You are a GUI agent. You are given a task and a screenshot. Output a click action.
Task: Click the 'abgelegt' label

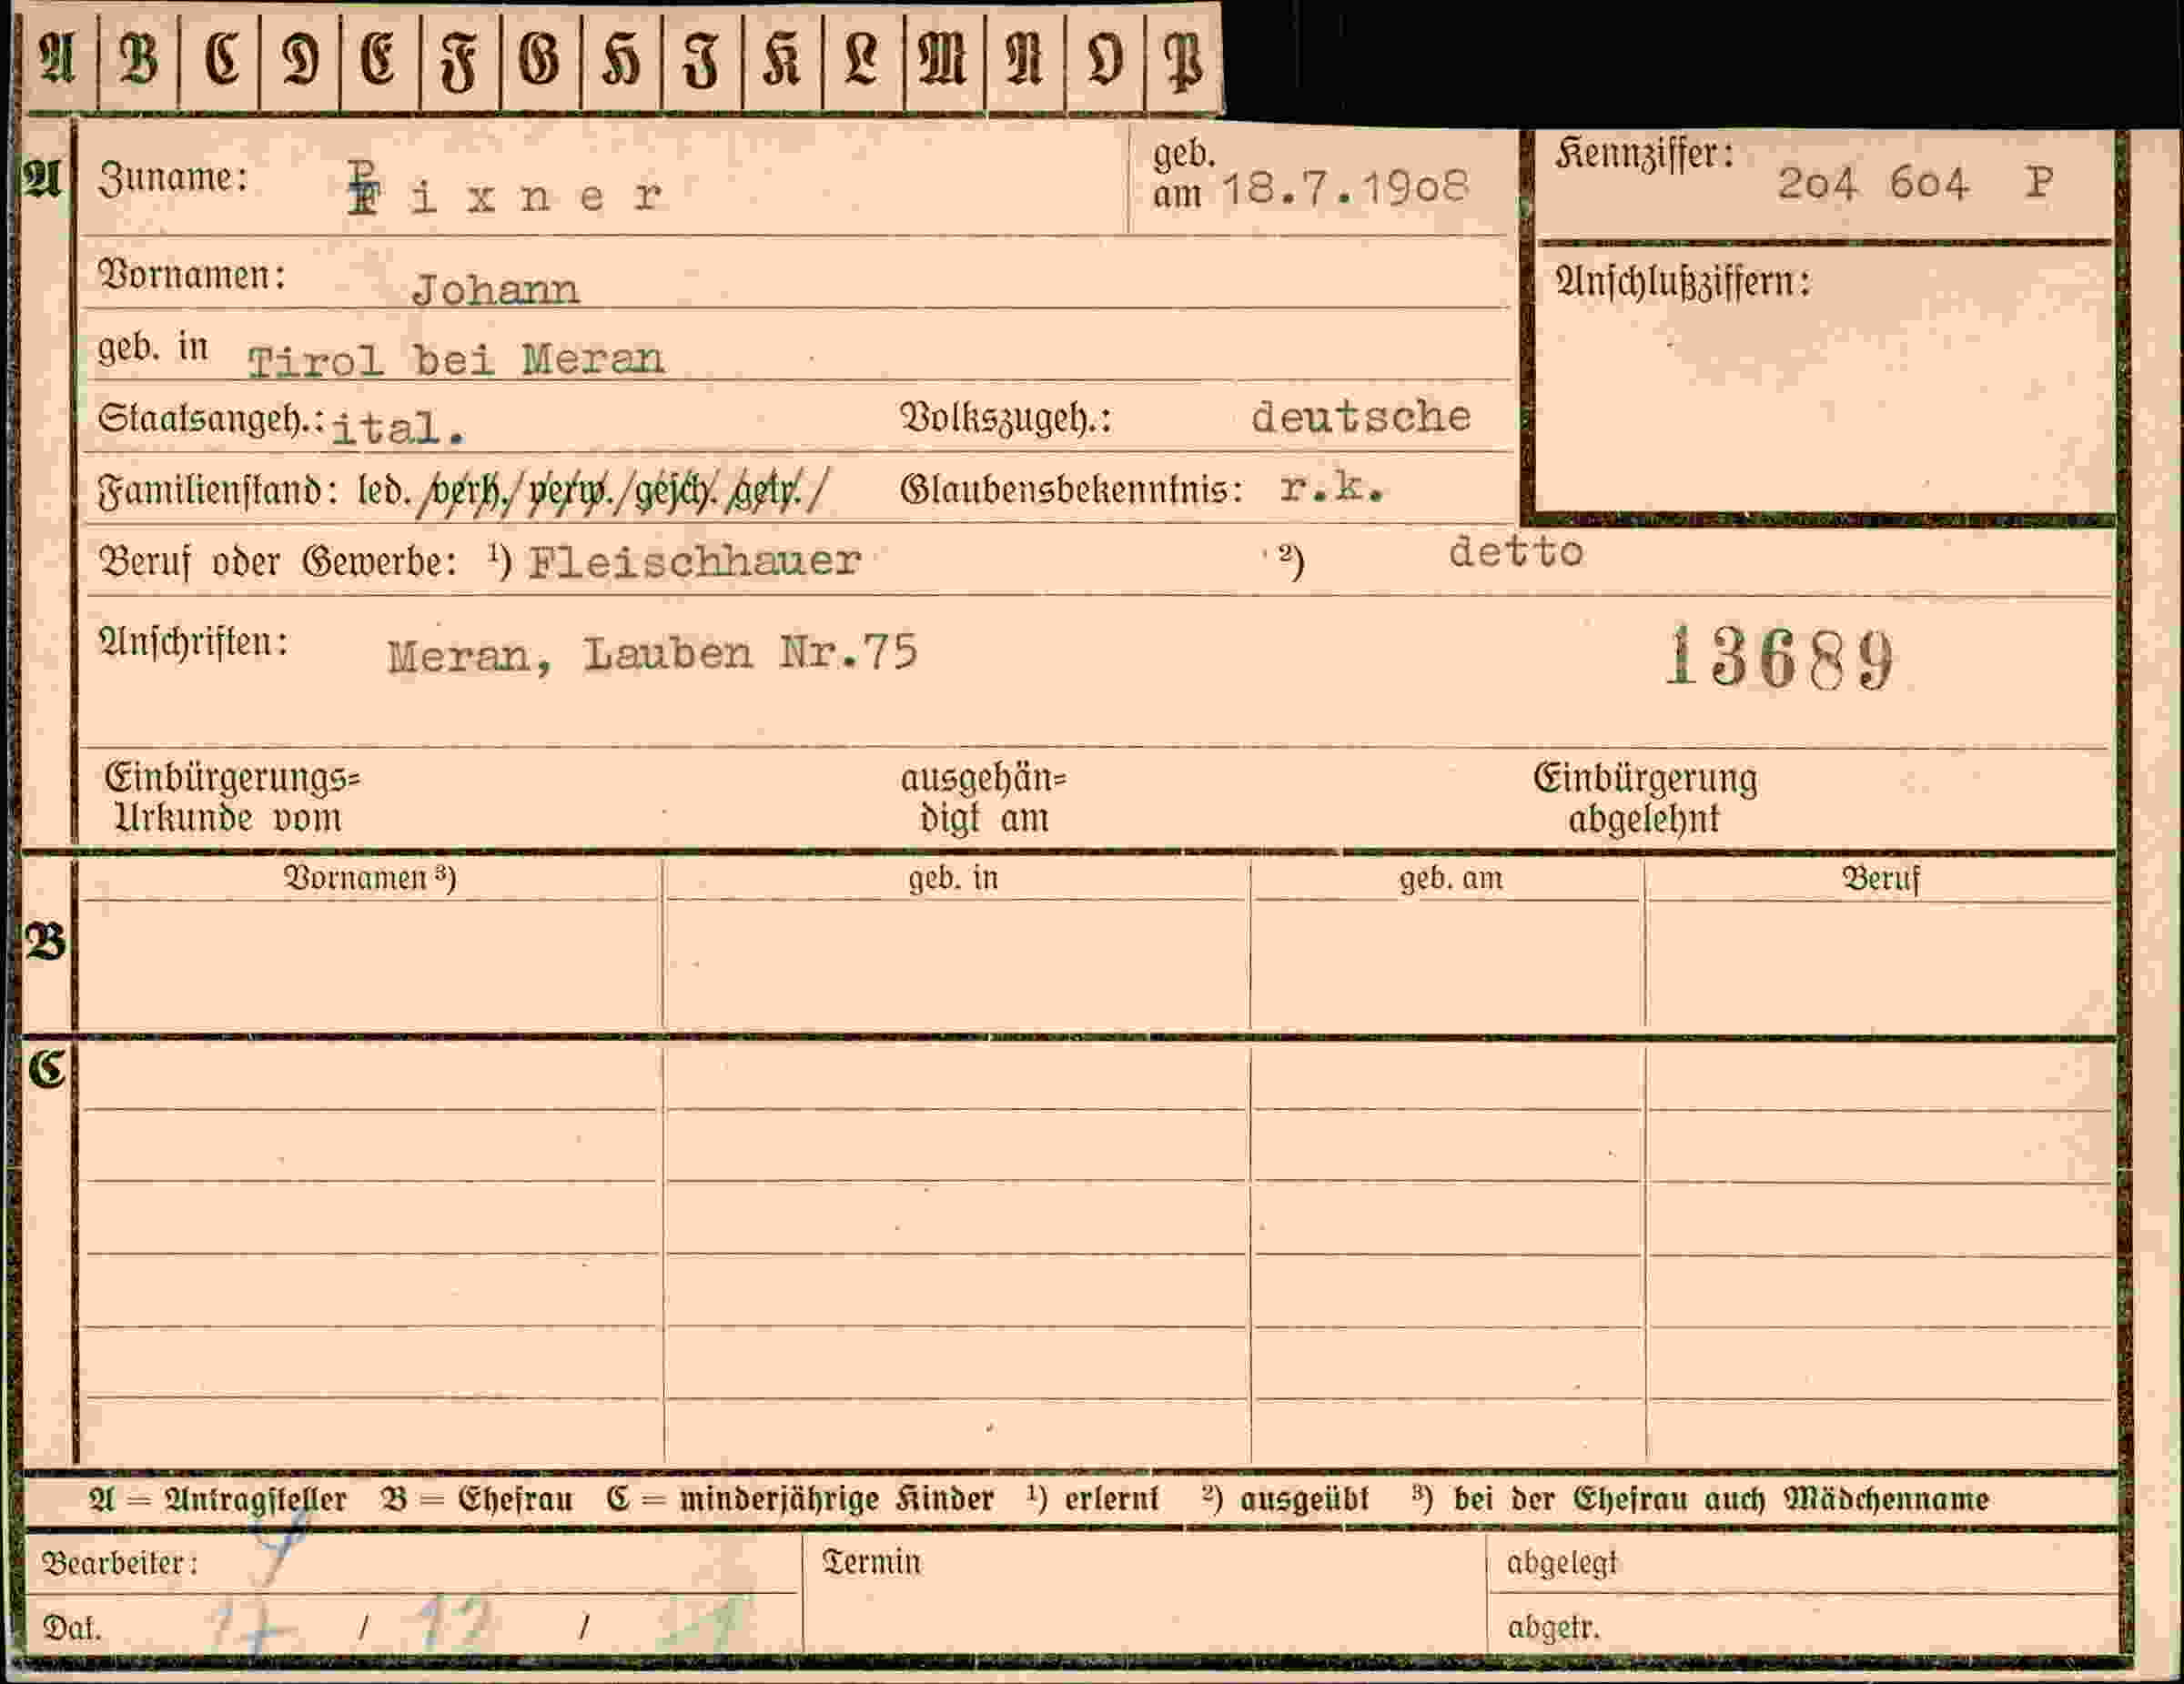[1561, 1563]
